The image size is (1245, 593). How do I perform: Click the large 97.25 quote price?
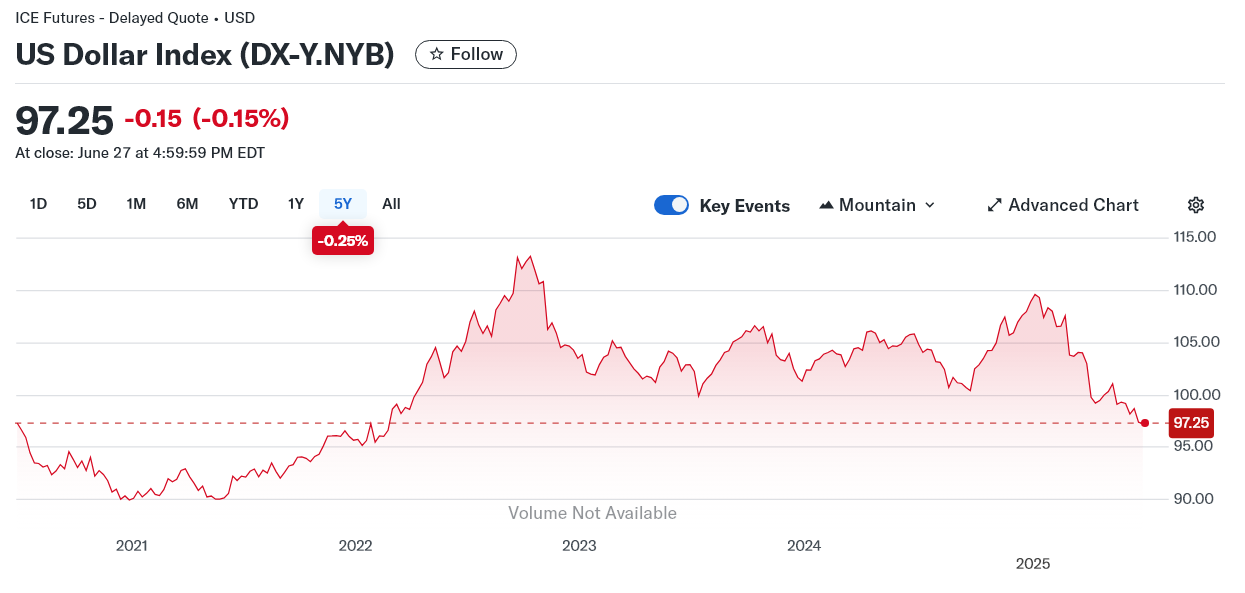click(x=65, y=120)
